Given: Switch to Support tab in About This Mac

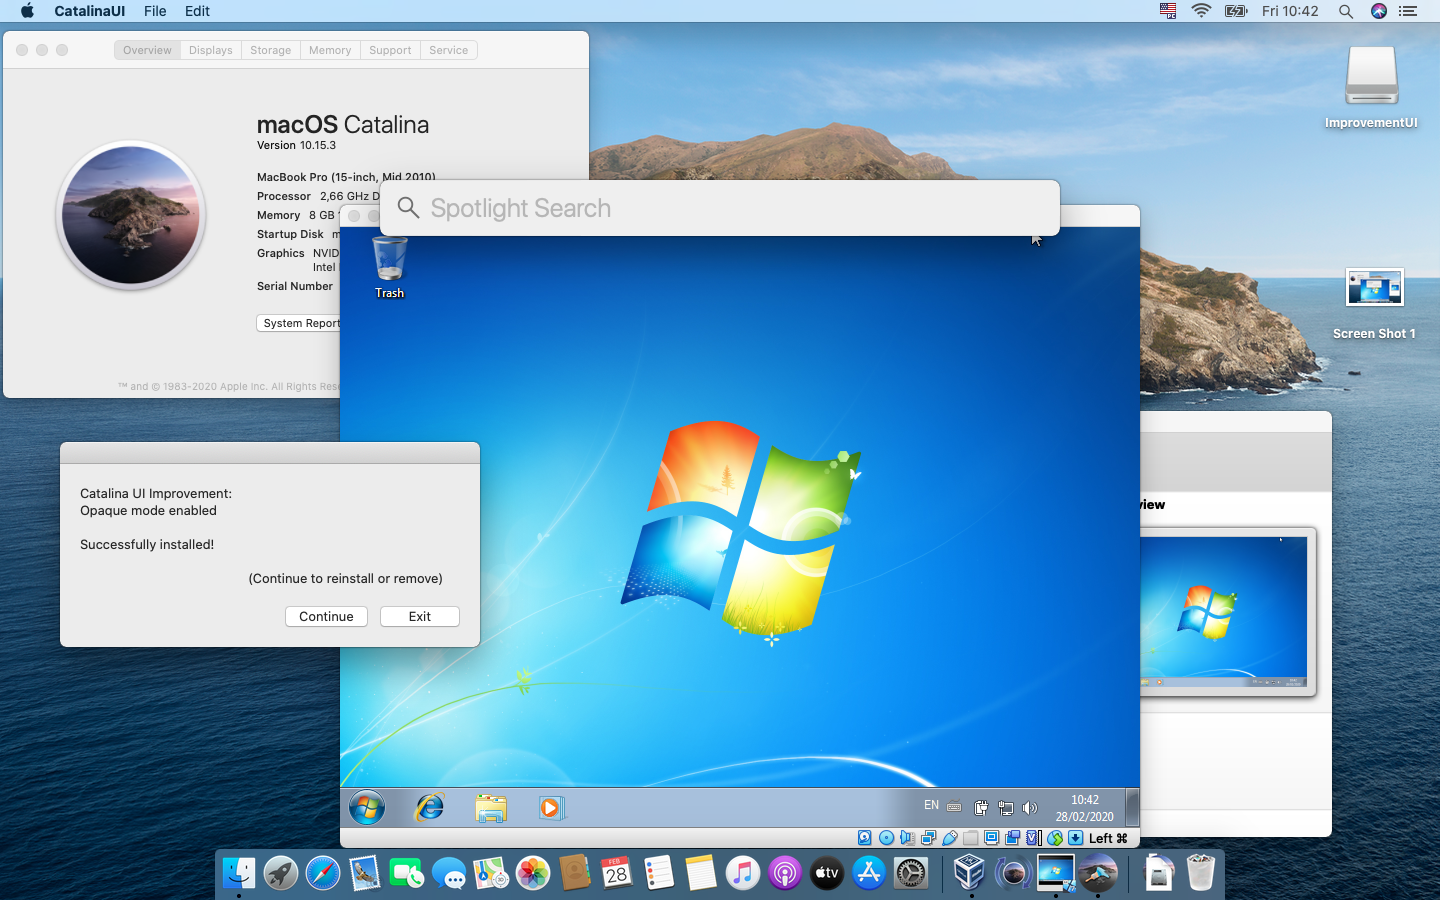Looking at the screenshot, I should [390, 50].
